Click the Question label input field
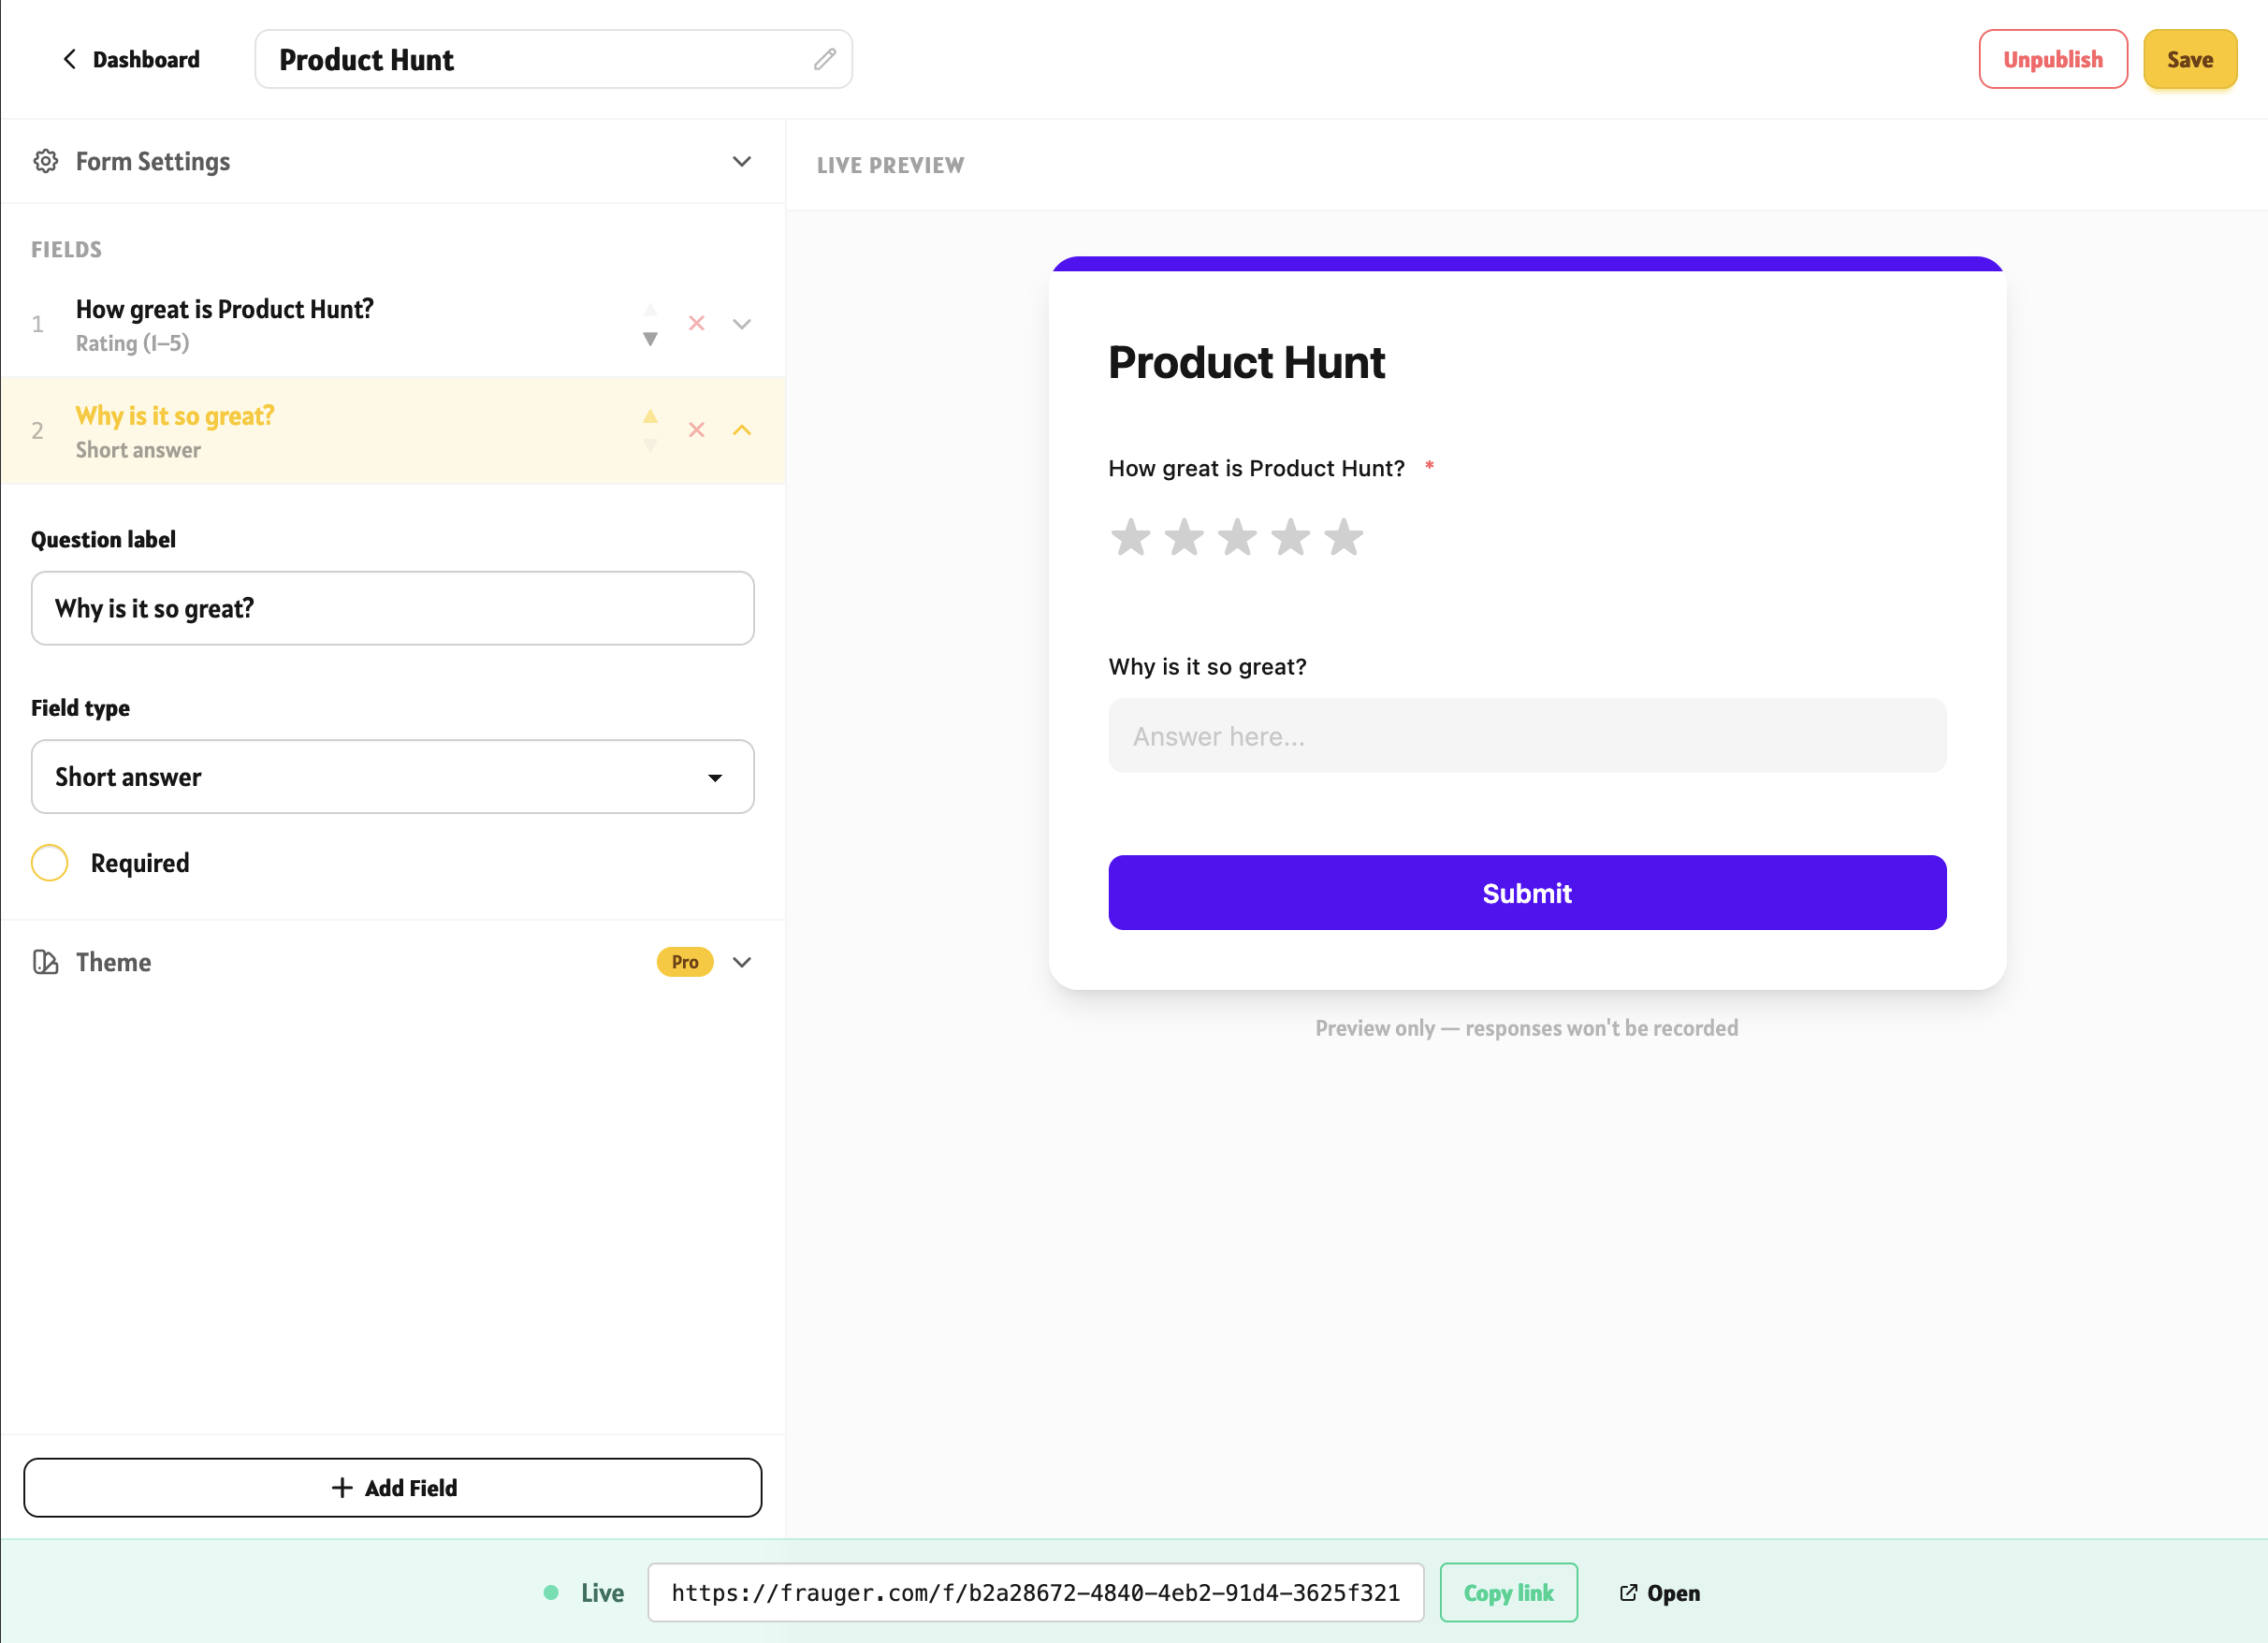Screen dimensions: 2268x1643 (393, 608)
